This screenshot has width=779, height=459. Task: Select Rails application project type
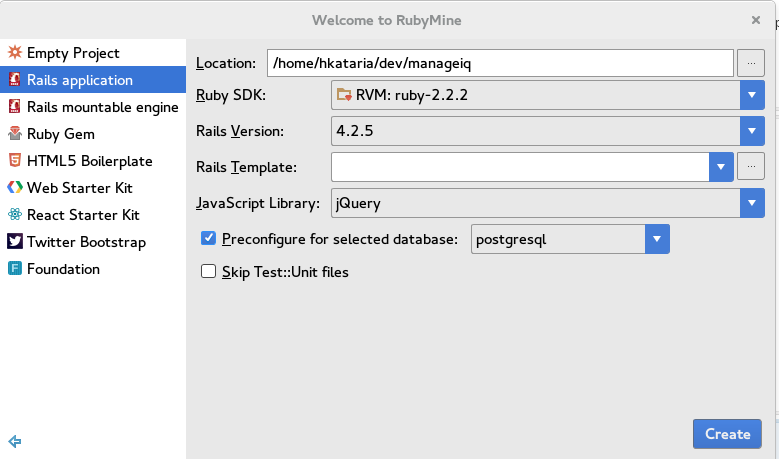[93, 79]
